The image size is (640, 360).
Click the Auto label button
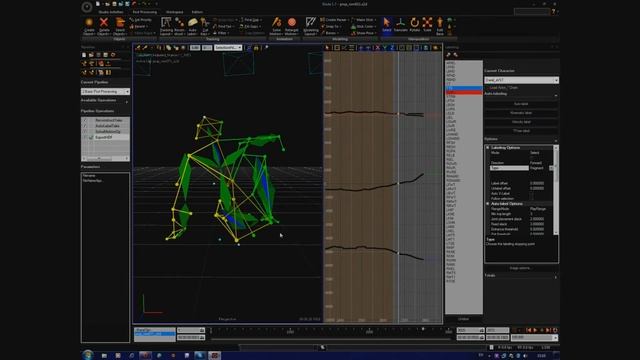click(521, 104)
